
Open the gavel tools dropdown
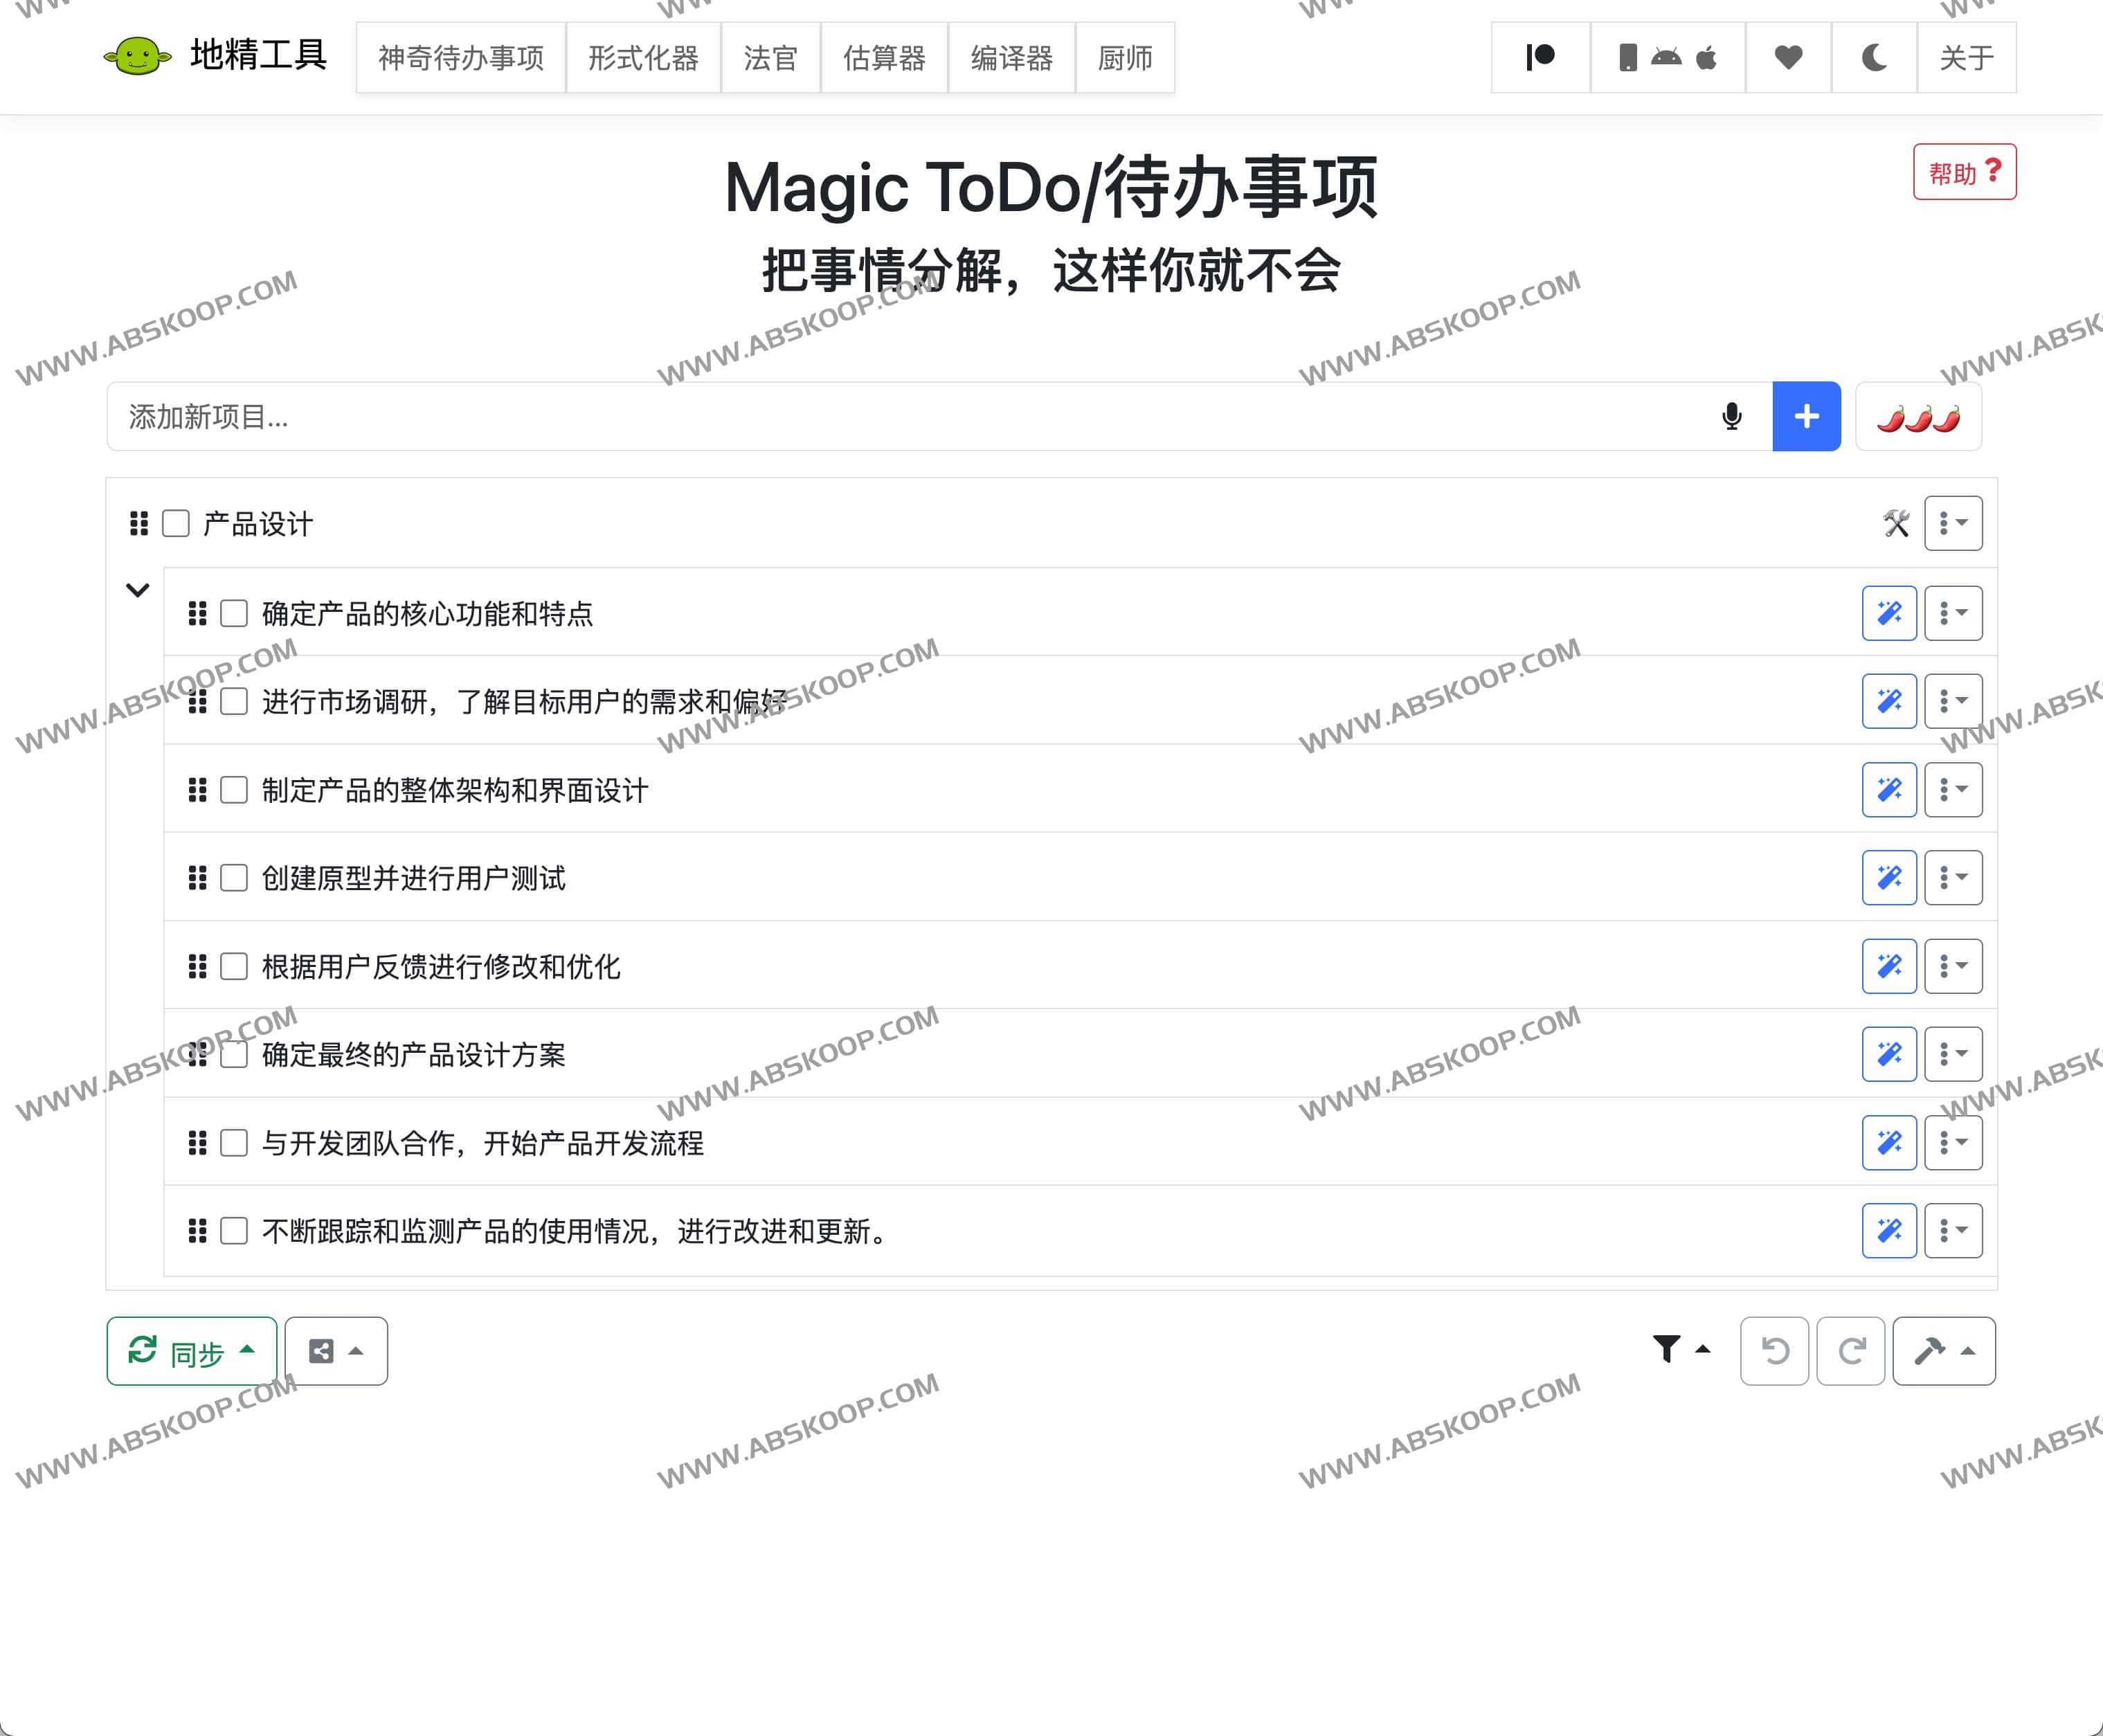[1944, 1351]
